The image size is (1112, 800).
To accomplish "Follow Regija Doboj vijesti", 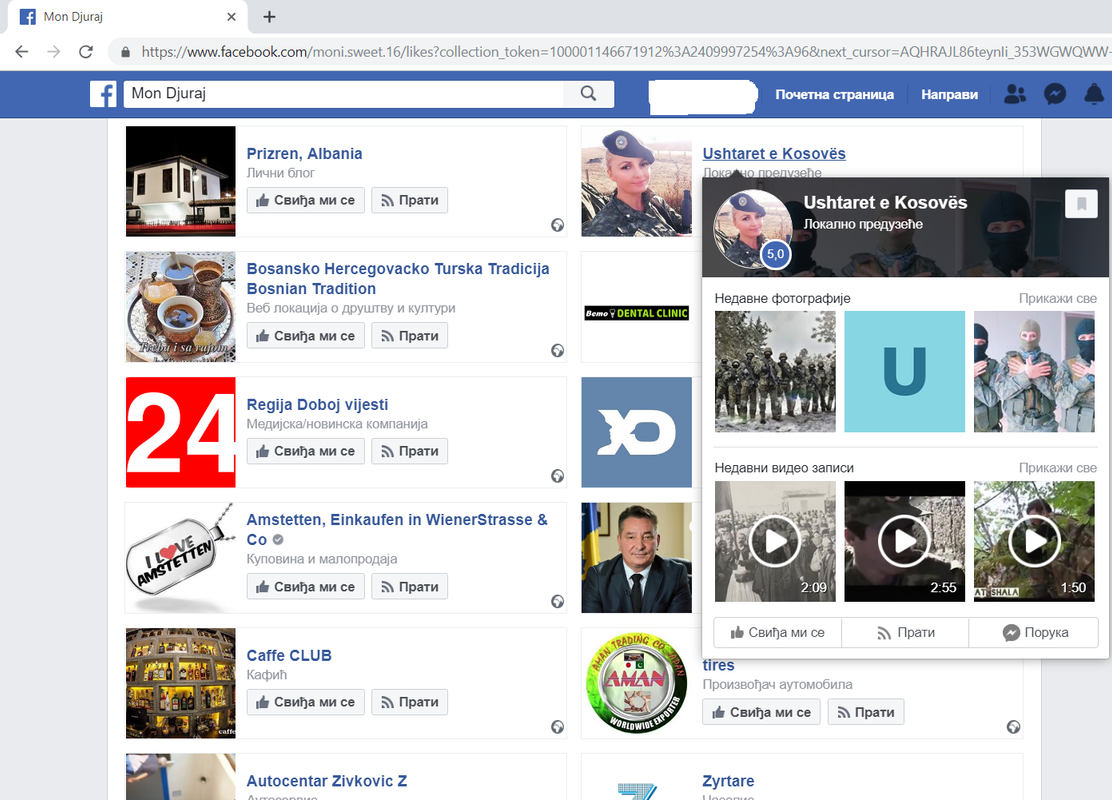I will (409, 451).
